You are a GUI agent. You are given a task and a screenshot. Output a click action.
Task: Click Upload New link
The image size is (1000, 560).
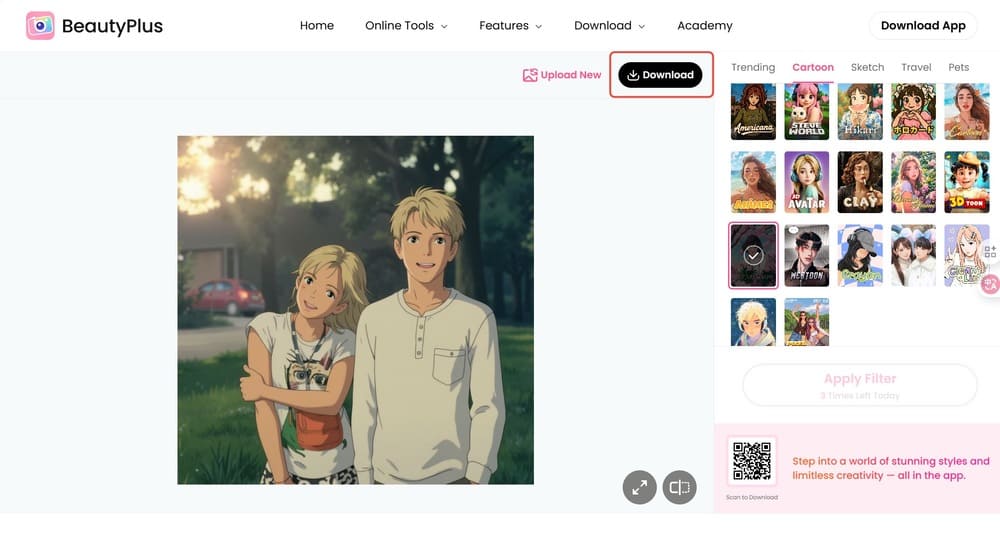(x=570, y=75)
